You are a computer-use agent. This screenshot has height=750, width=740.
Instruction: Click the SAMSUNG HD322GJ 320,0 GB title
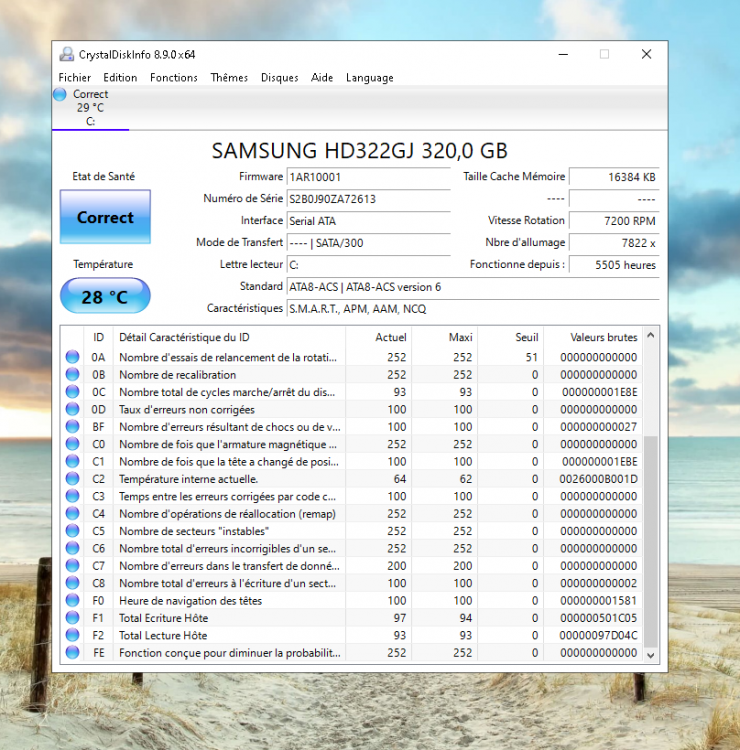[x=360, y=151]
